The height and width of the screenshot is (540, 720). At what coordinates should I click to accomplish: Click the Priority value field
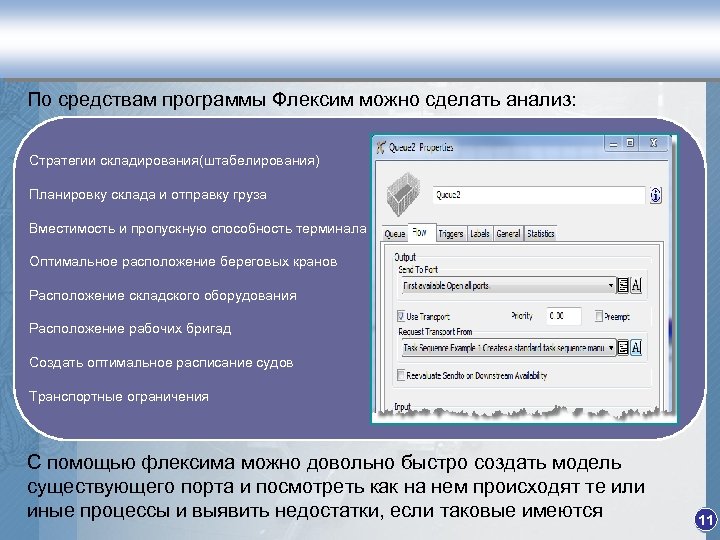click(564, 316)
